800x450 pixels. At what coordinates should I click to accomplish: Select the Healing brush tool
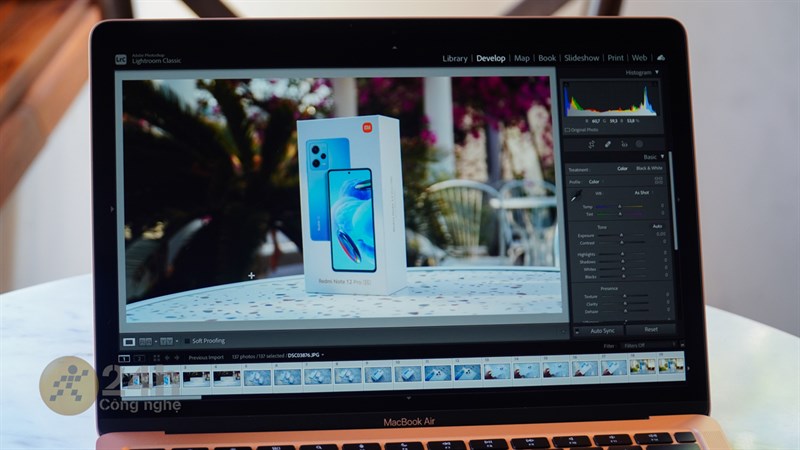tap(608, 144)
